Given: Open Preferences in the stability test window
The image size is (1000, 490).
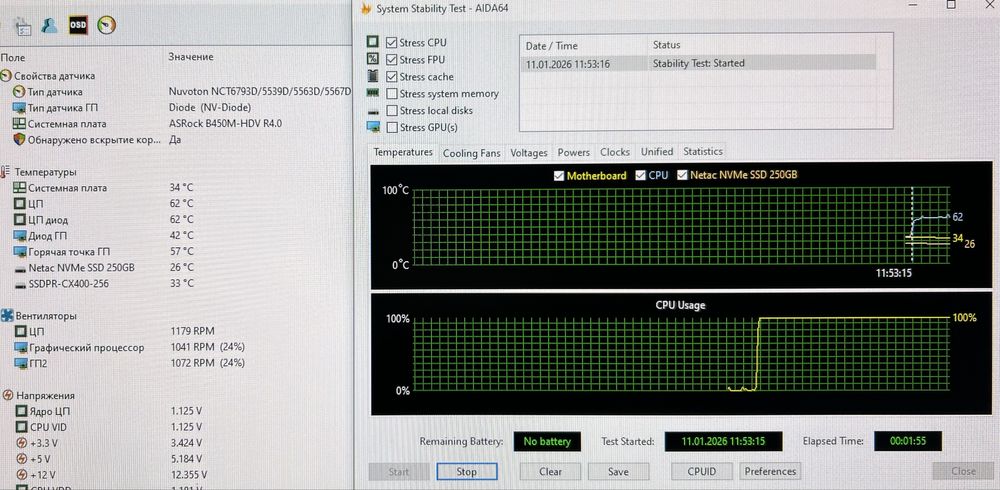Looking at the screenshot, I should [770, 471].
